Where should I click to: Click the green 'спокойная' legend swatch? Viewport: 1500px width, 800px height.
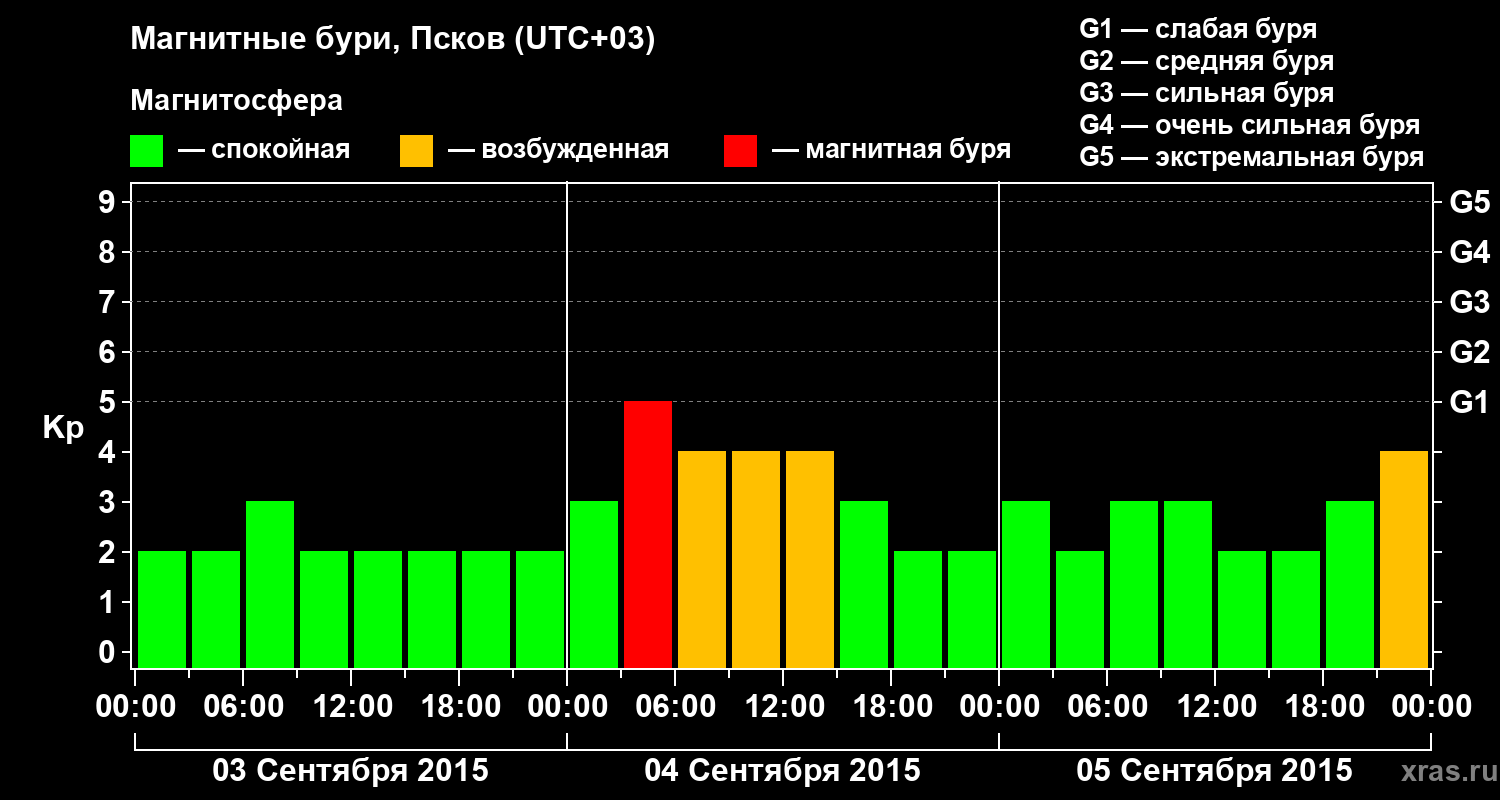[146, 151]
